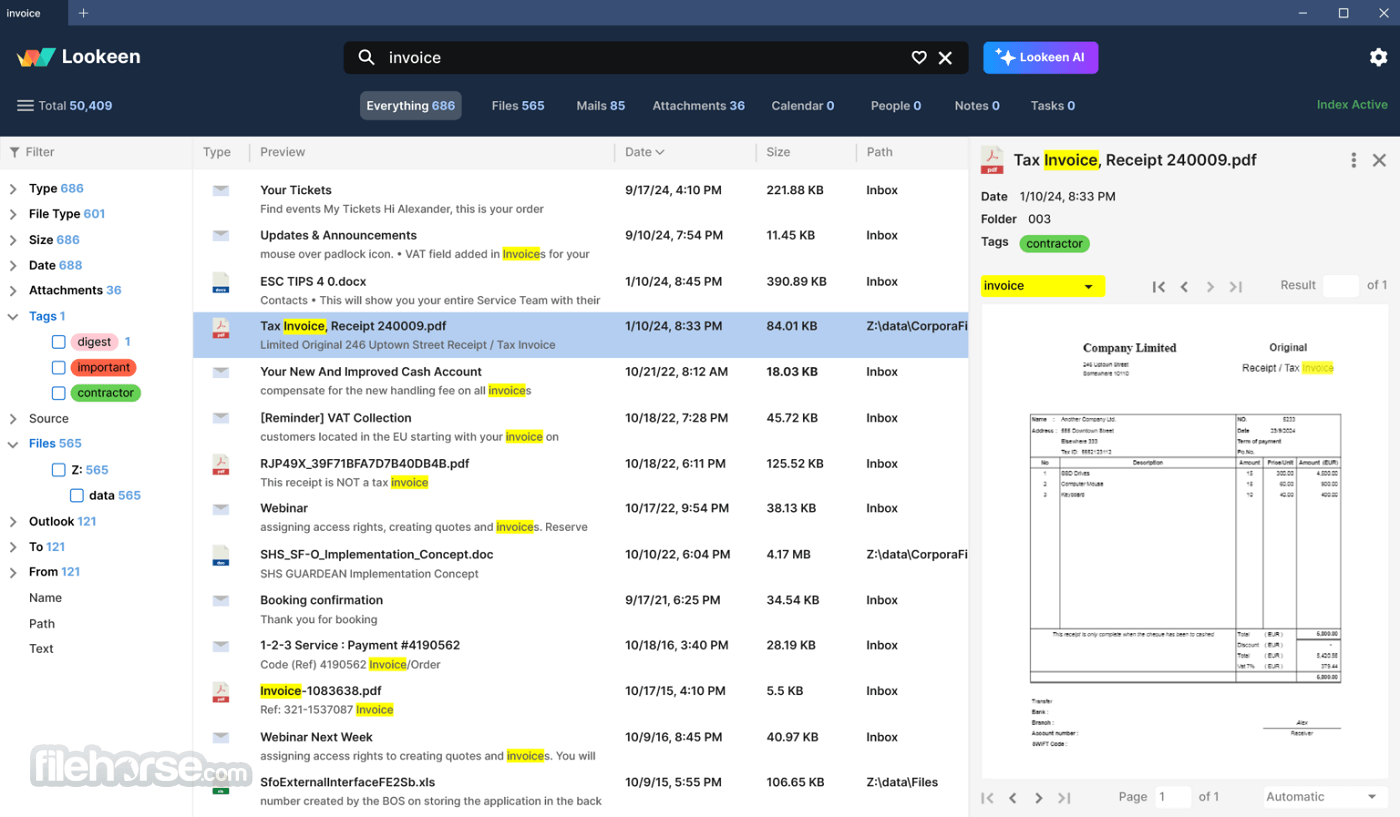Switch to the Files 565 tab
The height and width of the screenshot is (817, 1400).
(x=518, y=106)
